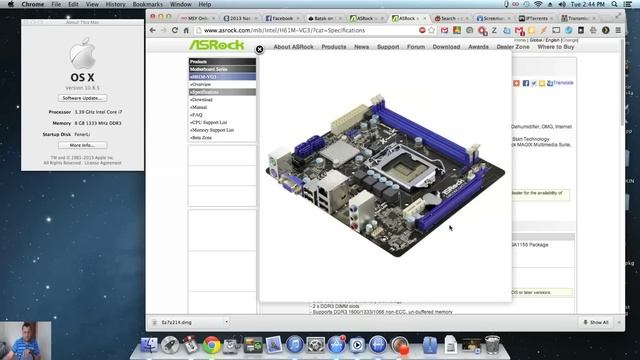Image resolution: width=640 pixels, height=360 pixels.
Task: Open Spotlight search magnifier
Action: coord(614,4)
